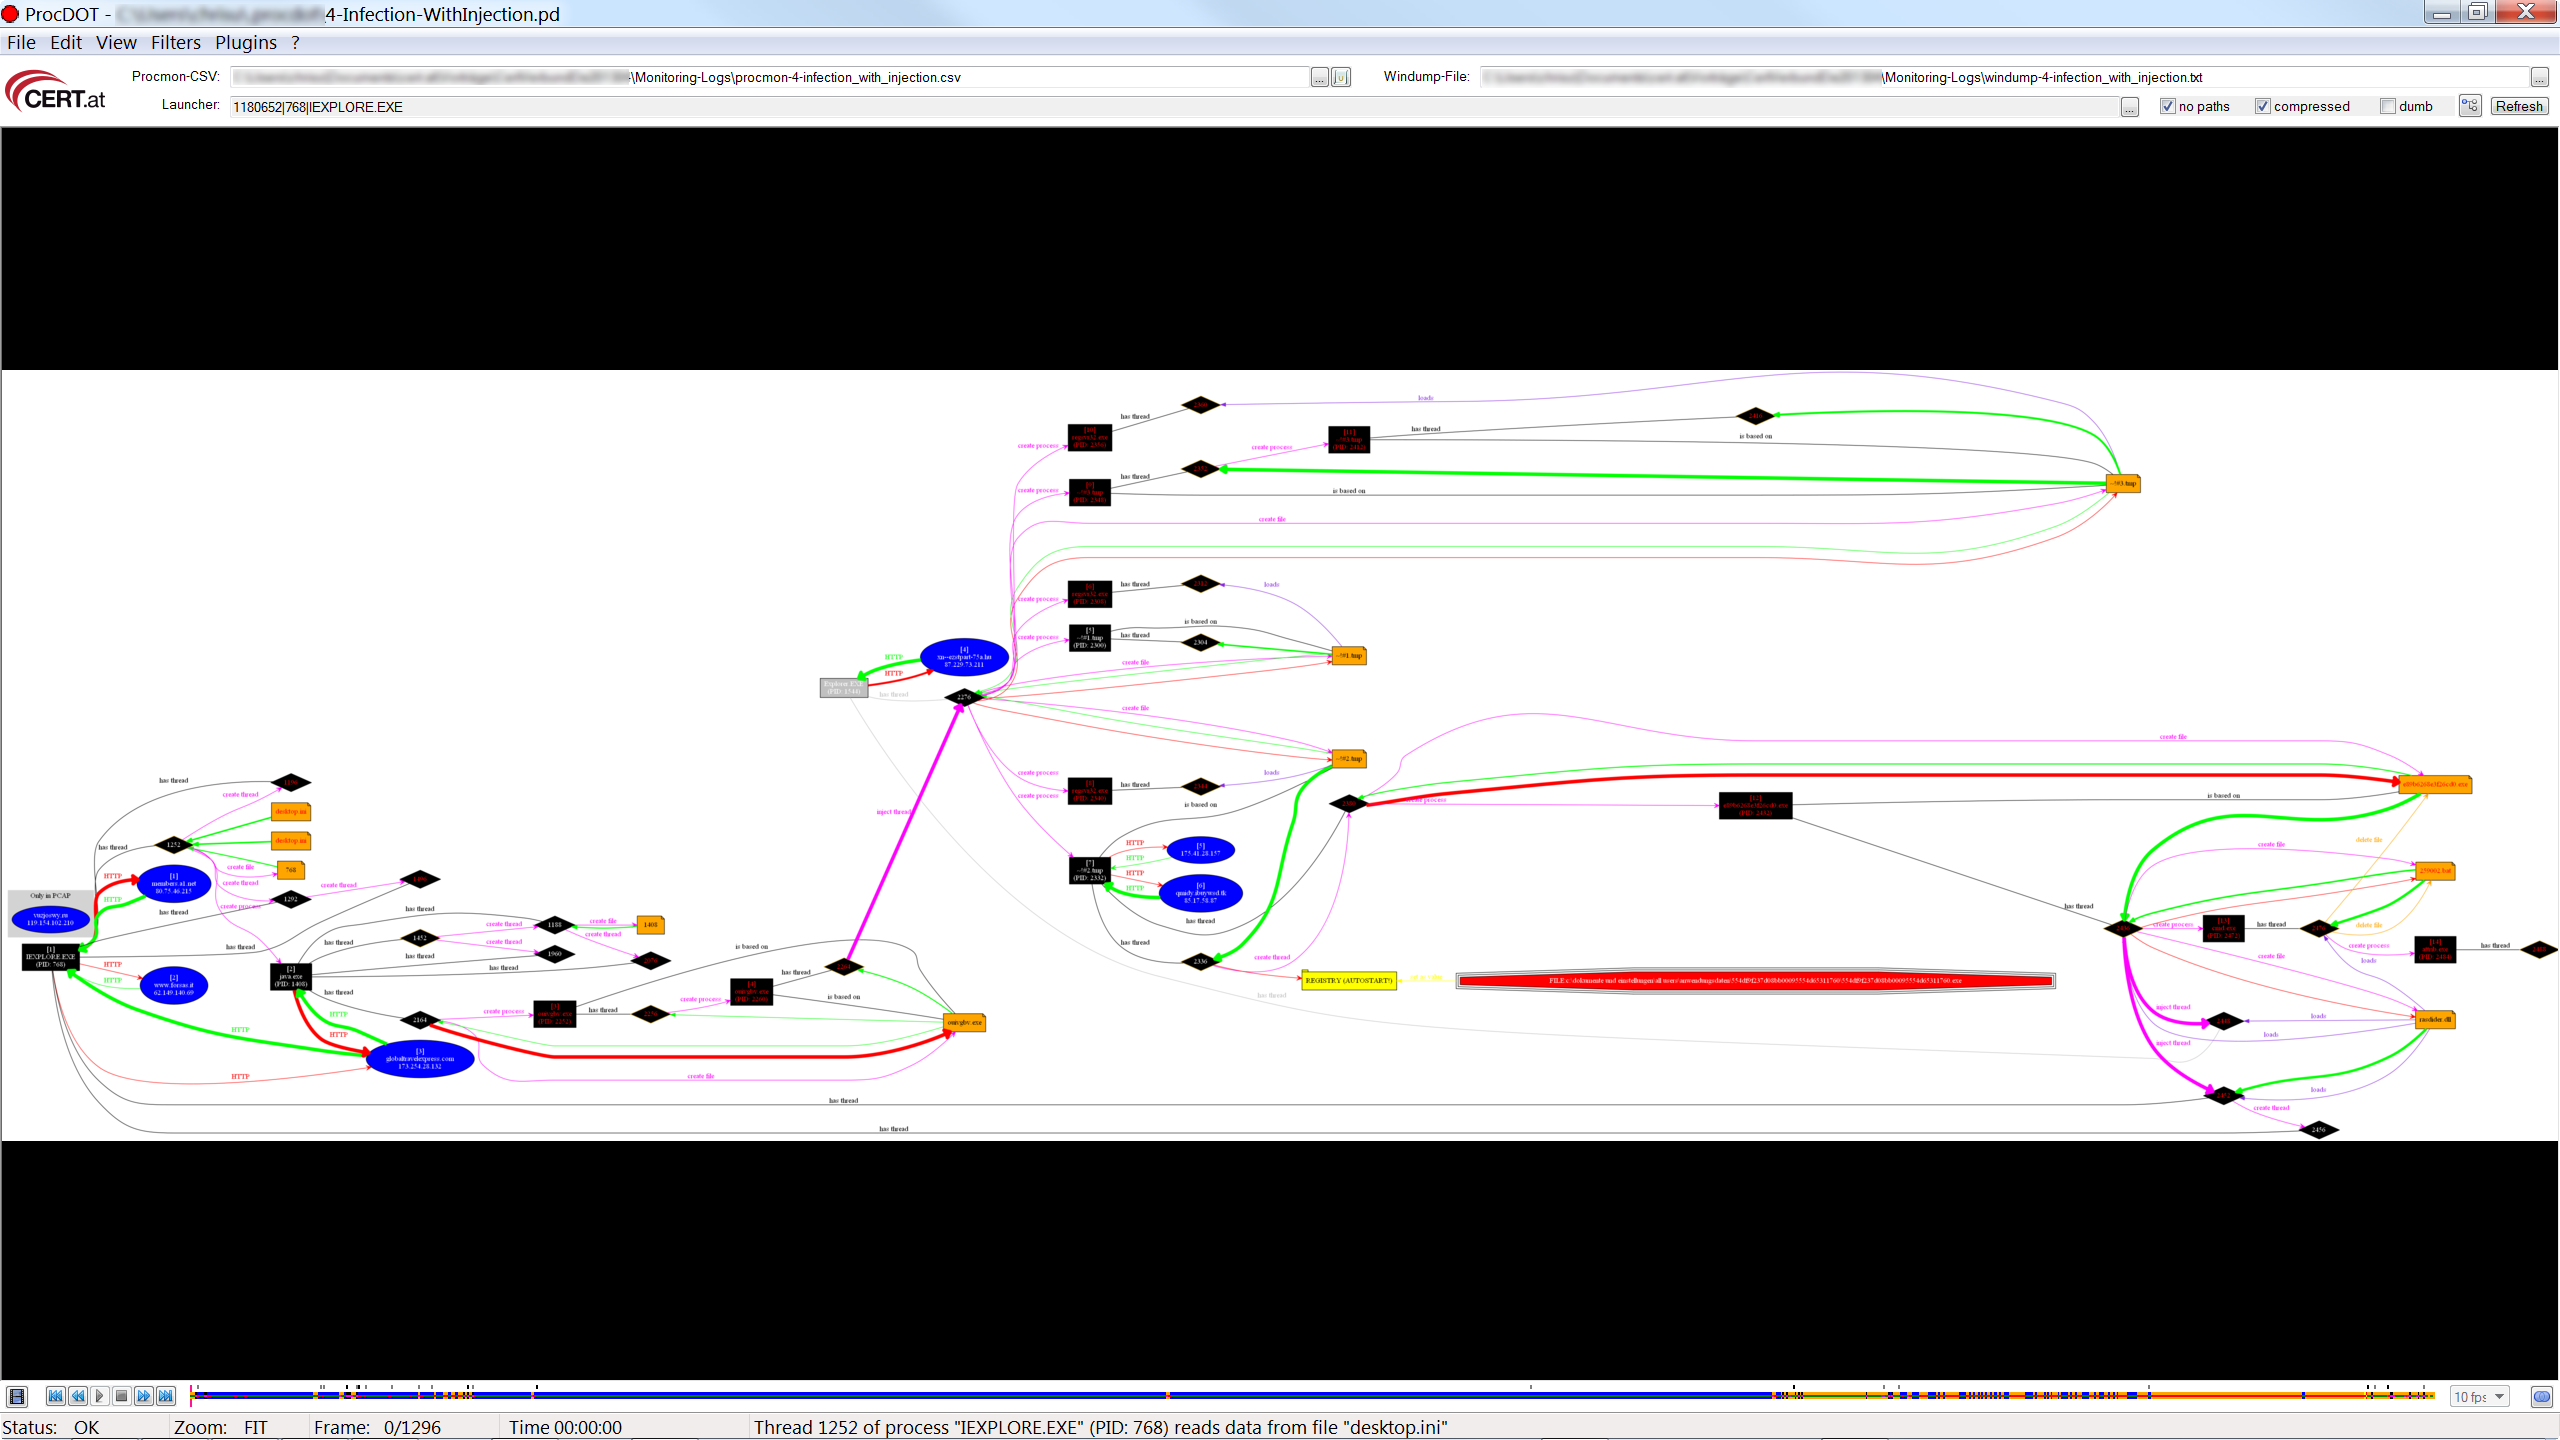The image size is (2560, 1440).
Task: Open the 10 fps speed dropdown
Action: click(x=2481, y=1397)
